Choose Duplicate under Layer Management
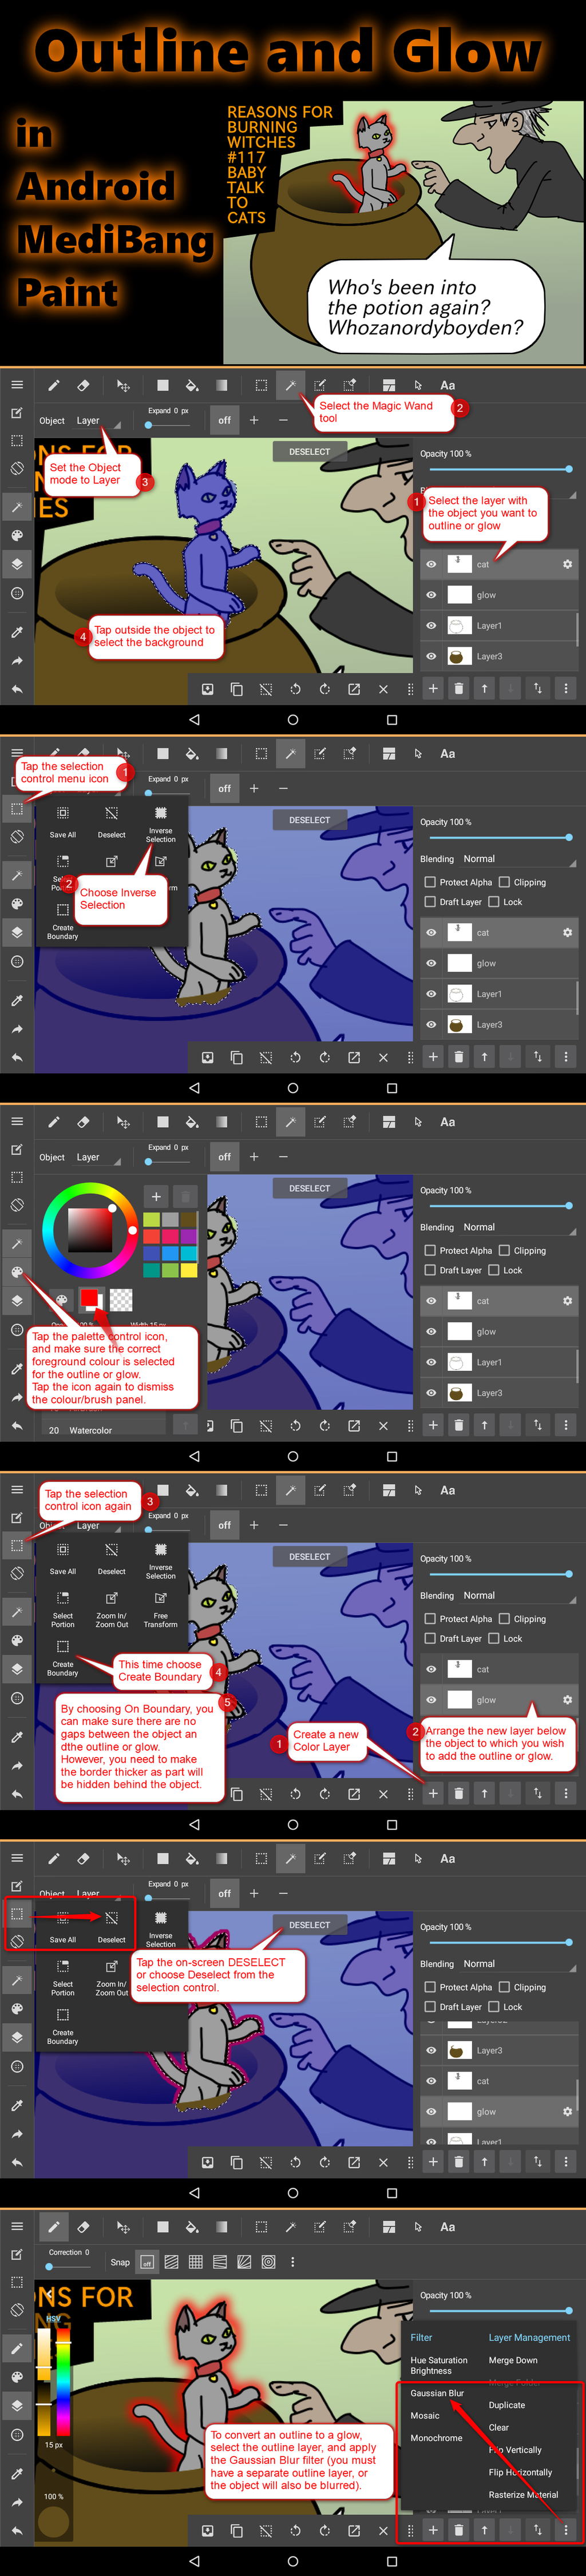The height and width of the screenshot is (2576, 586). click(x=507, y=2405)
